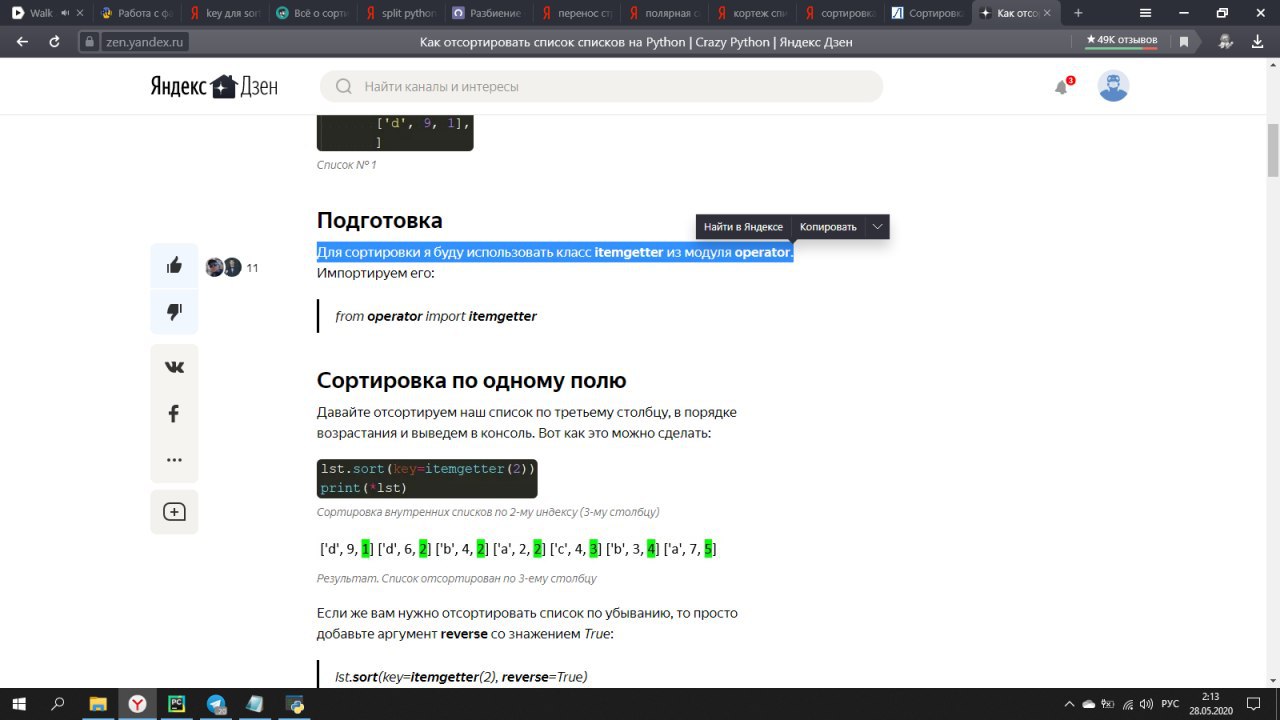Click Найти в Яндексе popup button
Screen dimensions: 1280x720
tap(743, 227)
